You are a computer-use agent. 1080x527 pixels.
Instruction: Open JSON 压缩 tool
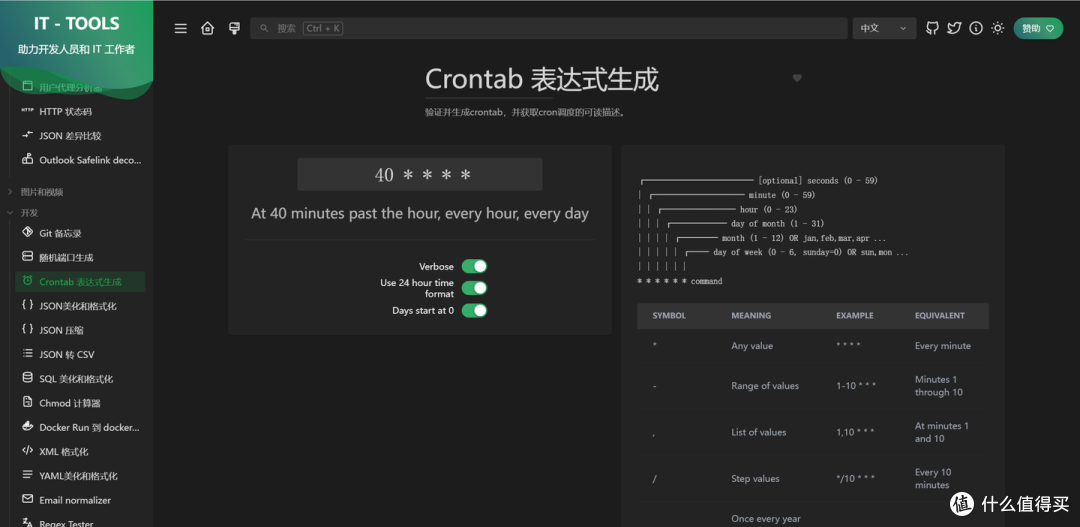[80, 330]
